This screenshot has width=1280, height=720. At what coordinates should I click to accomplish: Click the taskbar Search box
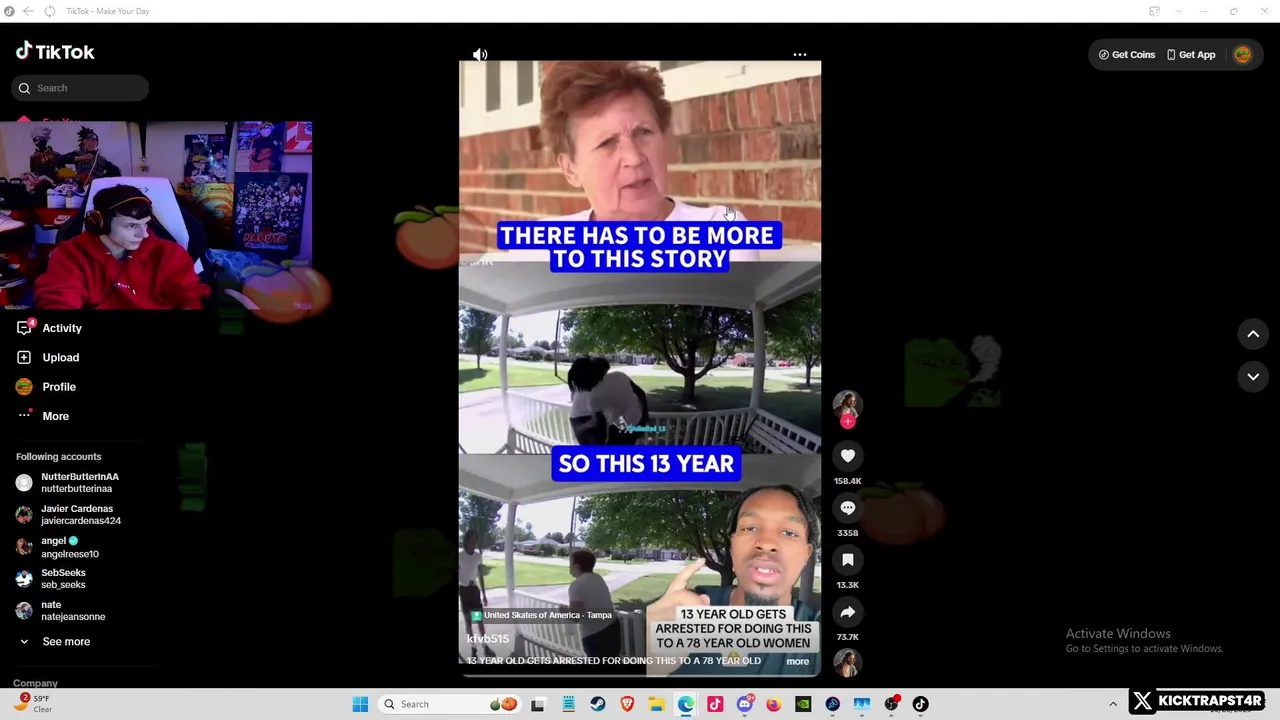(x=450, y=704)
